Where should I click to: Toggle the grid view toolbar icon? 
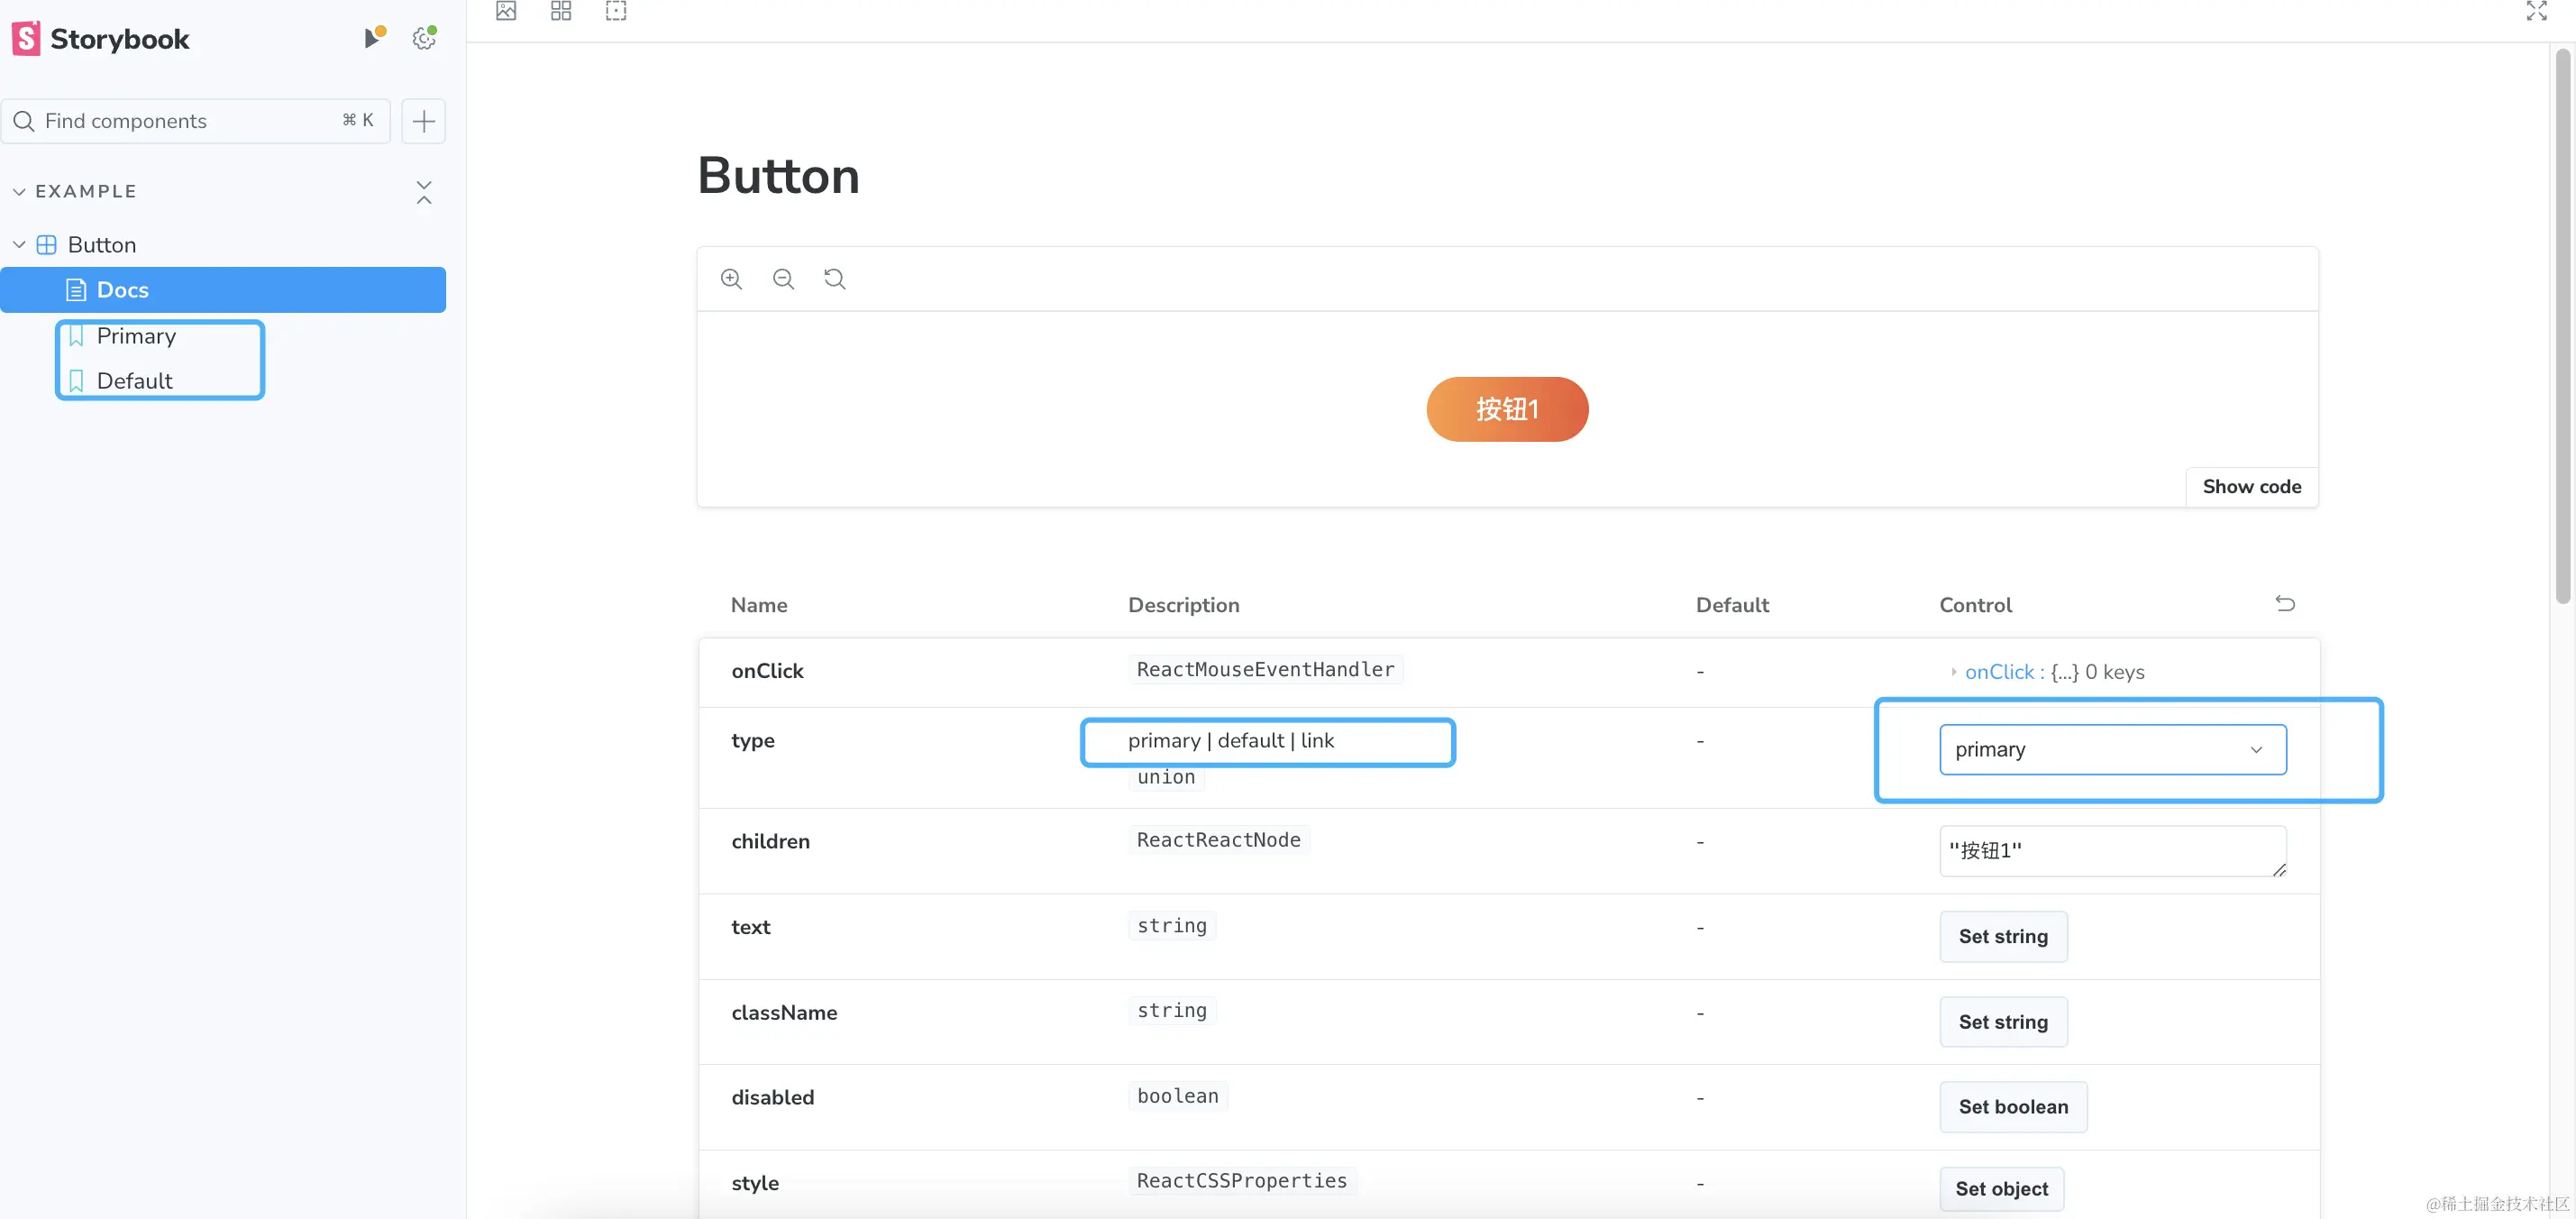point(561,11)
